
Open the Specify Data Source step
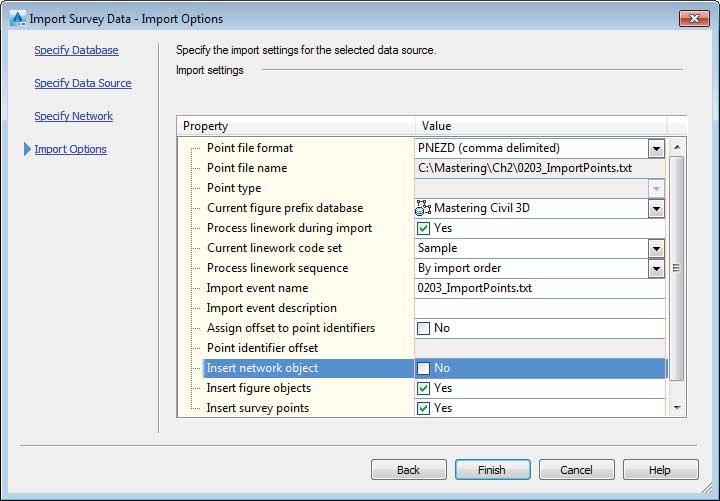pyautogui.click(x=83, y=83)
